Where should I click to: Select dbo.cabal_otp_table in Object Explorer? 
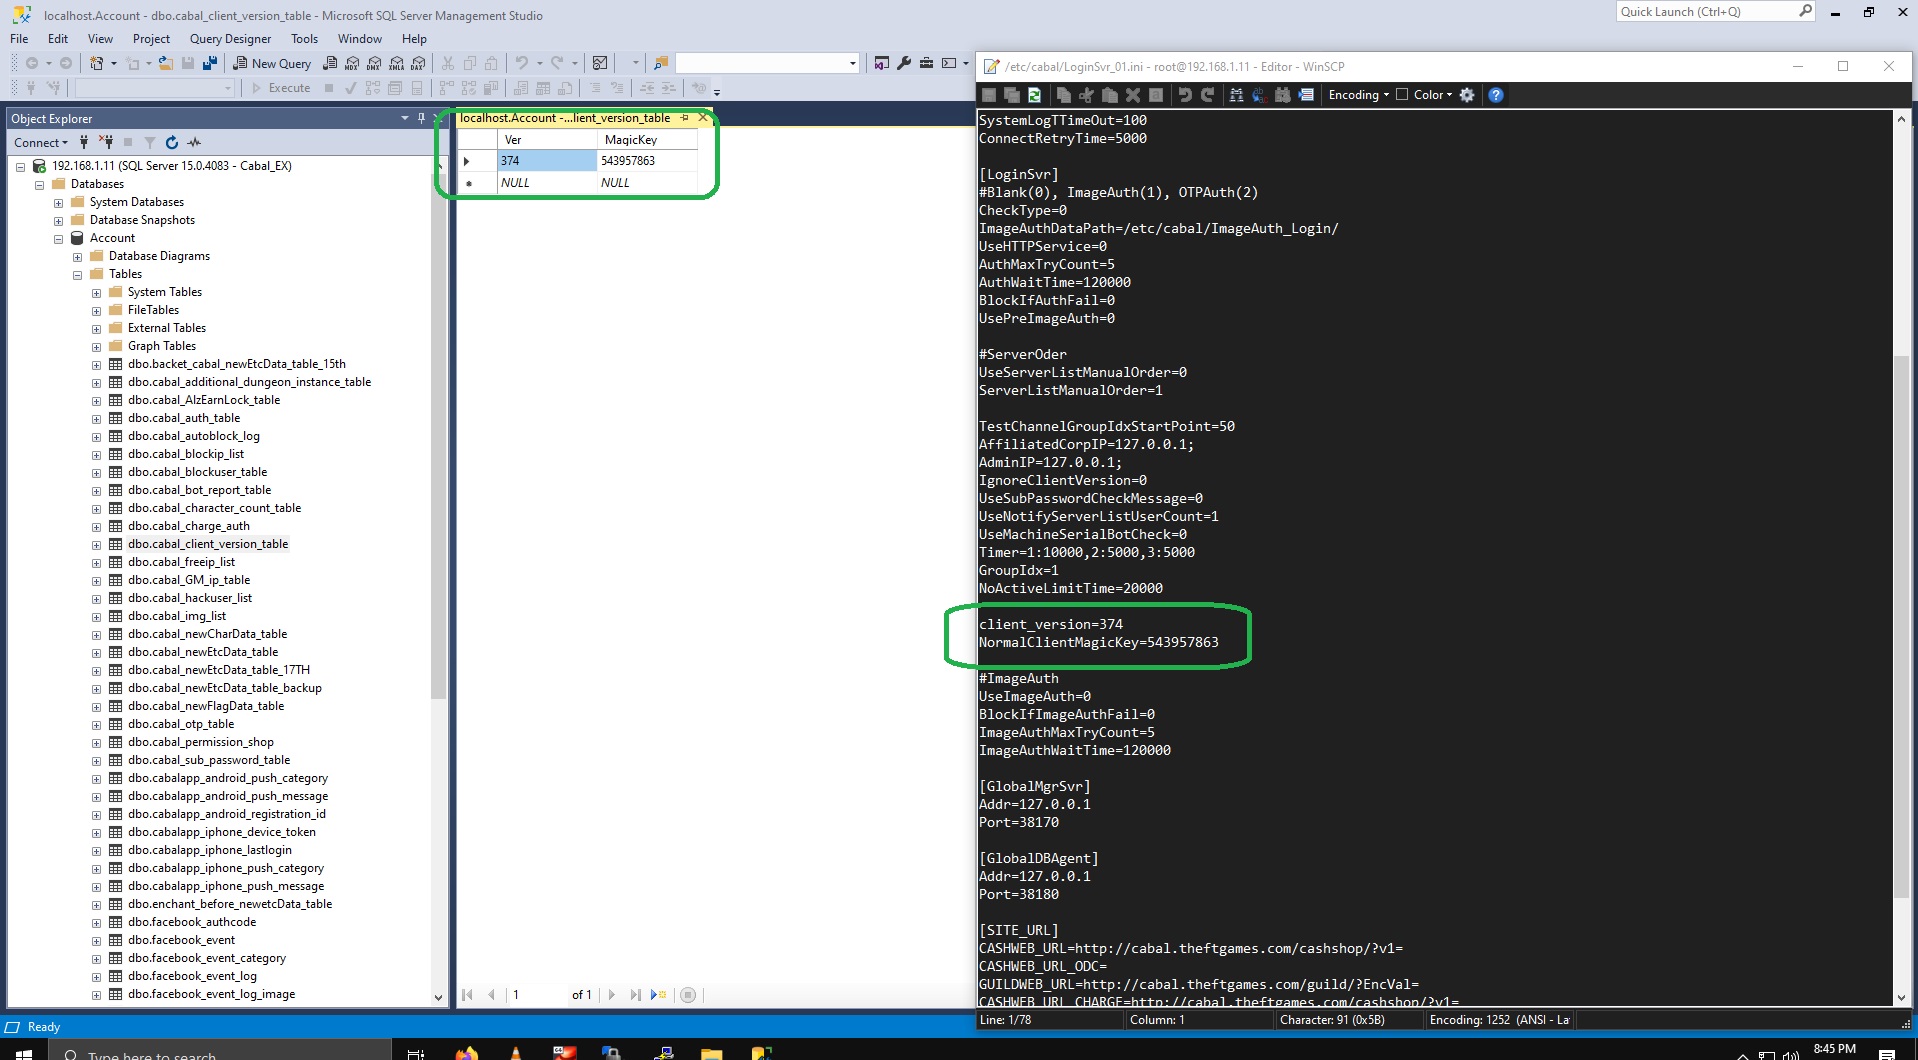pyautogui.click(x=181, y=724)
